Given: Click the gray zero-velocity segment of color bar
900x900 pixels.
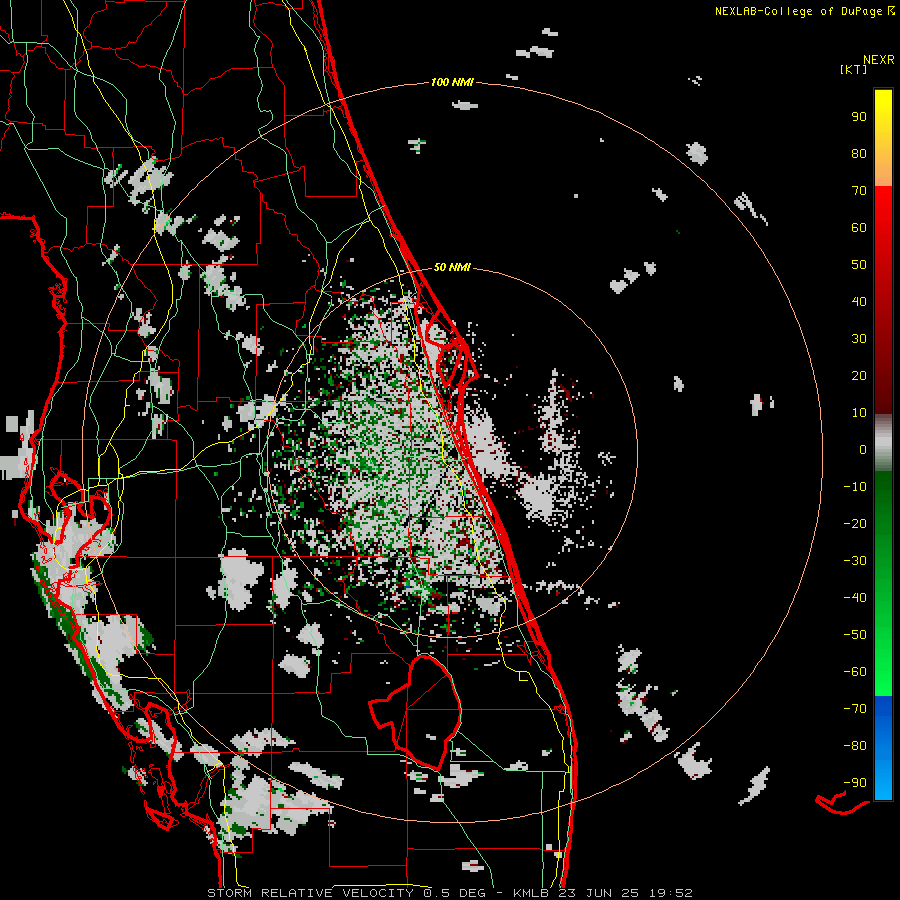Looking at the screenshot, I should [x=883, y=442].
